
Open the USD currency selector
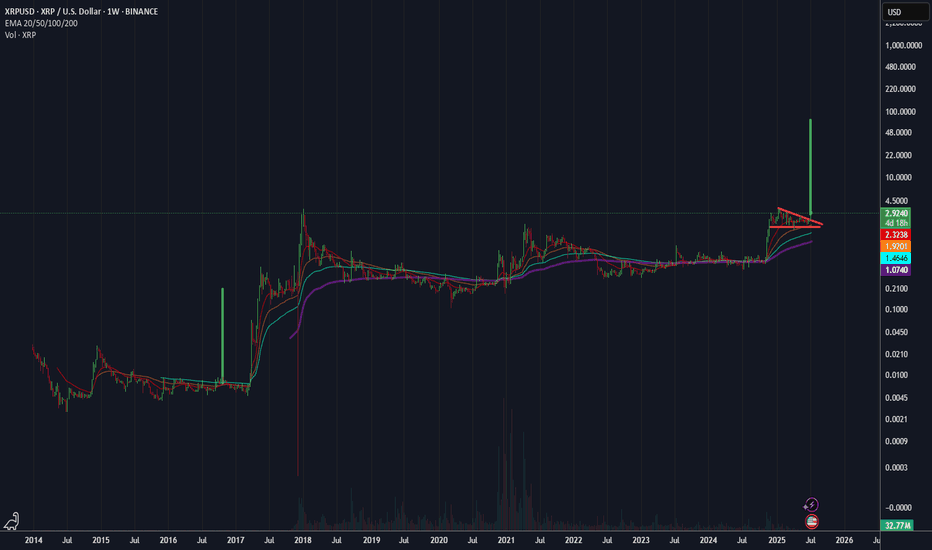905,12
